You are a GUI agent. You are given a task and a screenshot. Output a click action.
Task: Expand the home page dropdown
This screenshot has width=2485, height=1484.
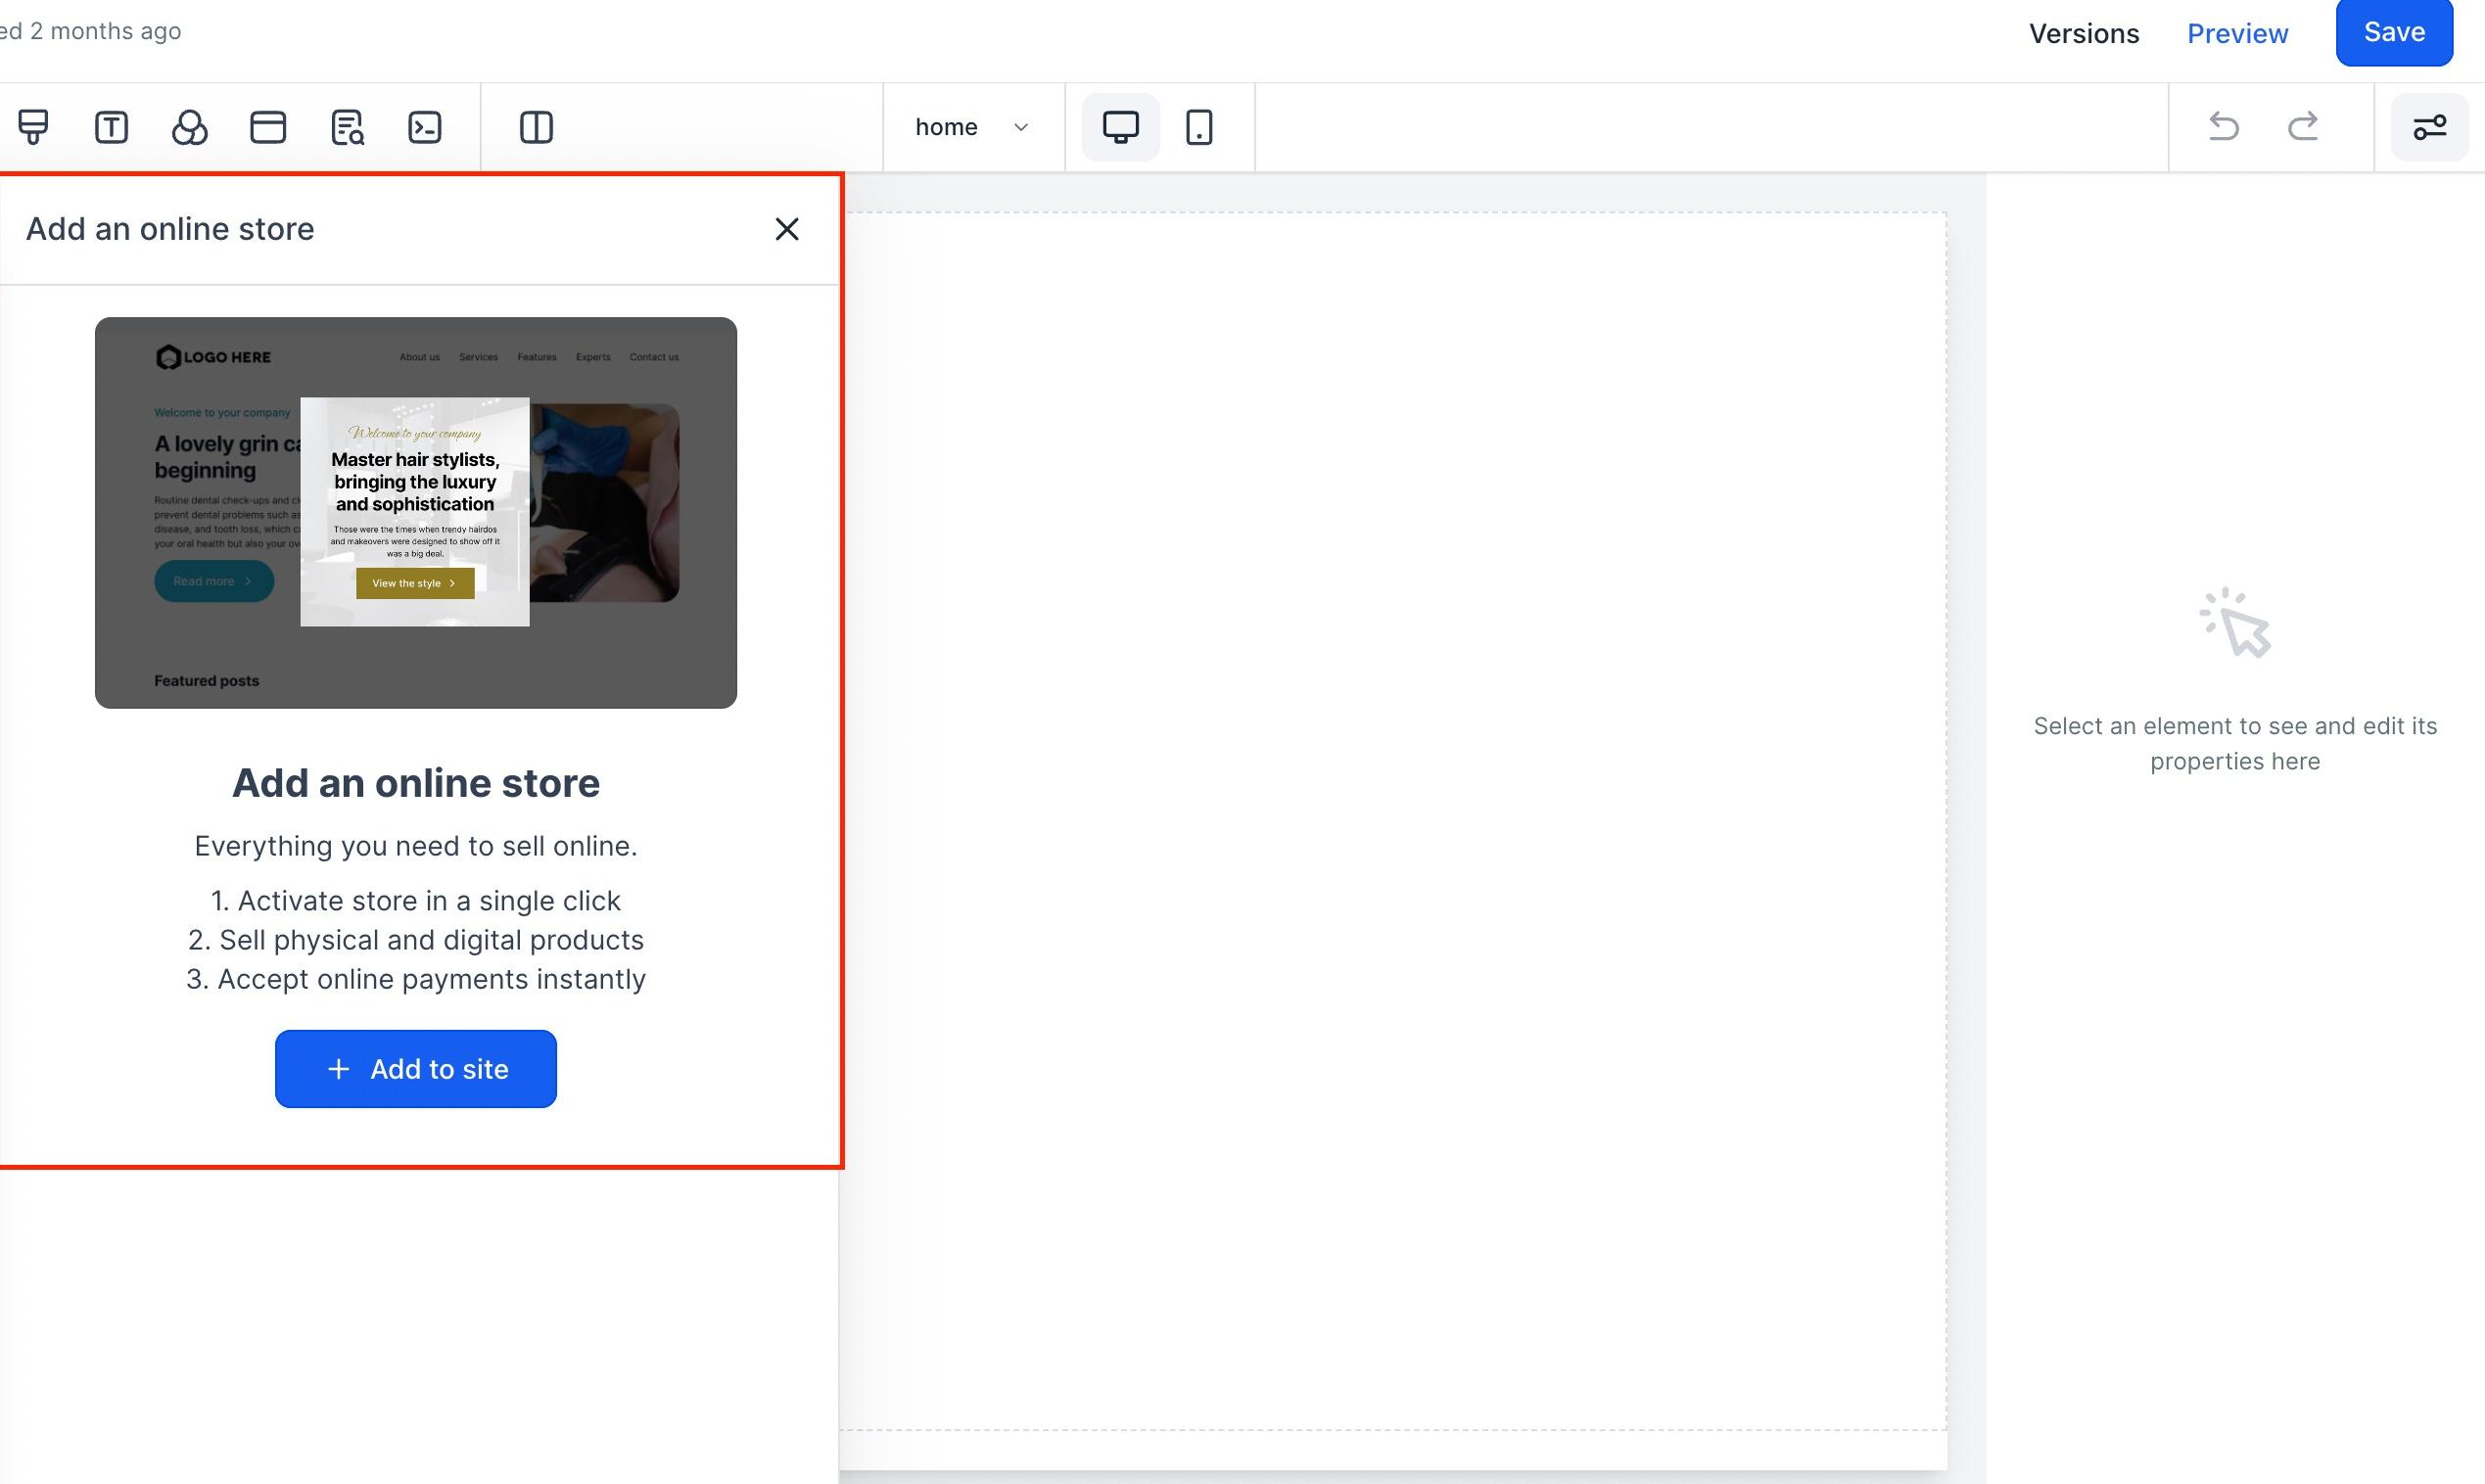point(972,127)
